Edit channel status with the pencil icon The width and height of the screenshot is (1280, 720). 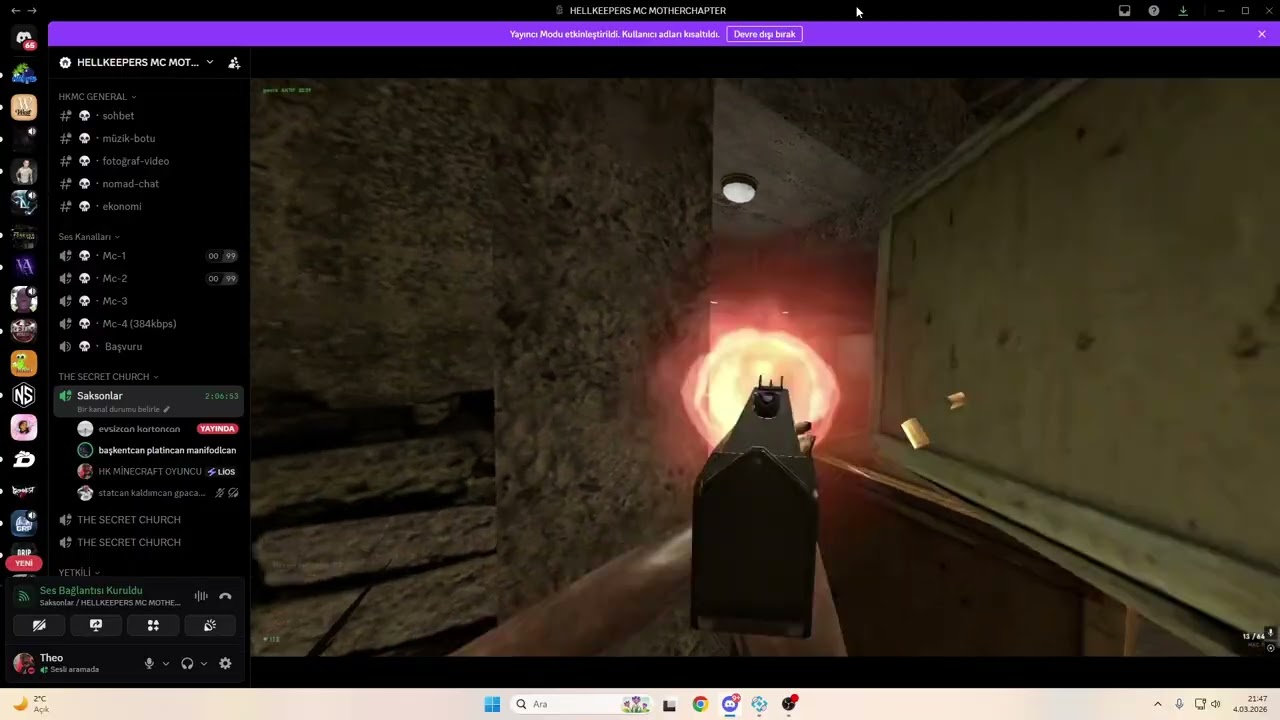(167, 409)
